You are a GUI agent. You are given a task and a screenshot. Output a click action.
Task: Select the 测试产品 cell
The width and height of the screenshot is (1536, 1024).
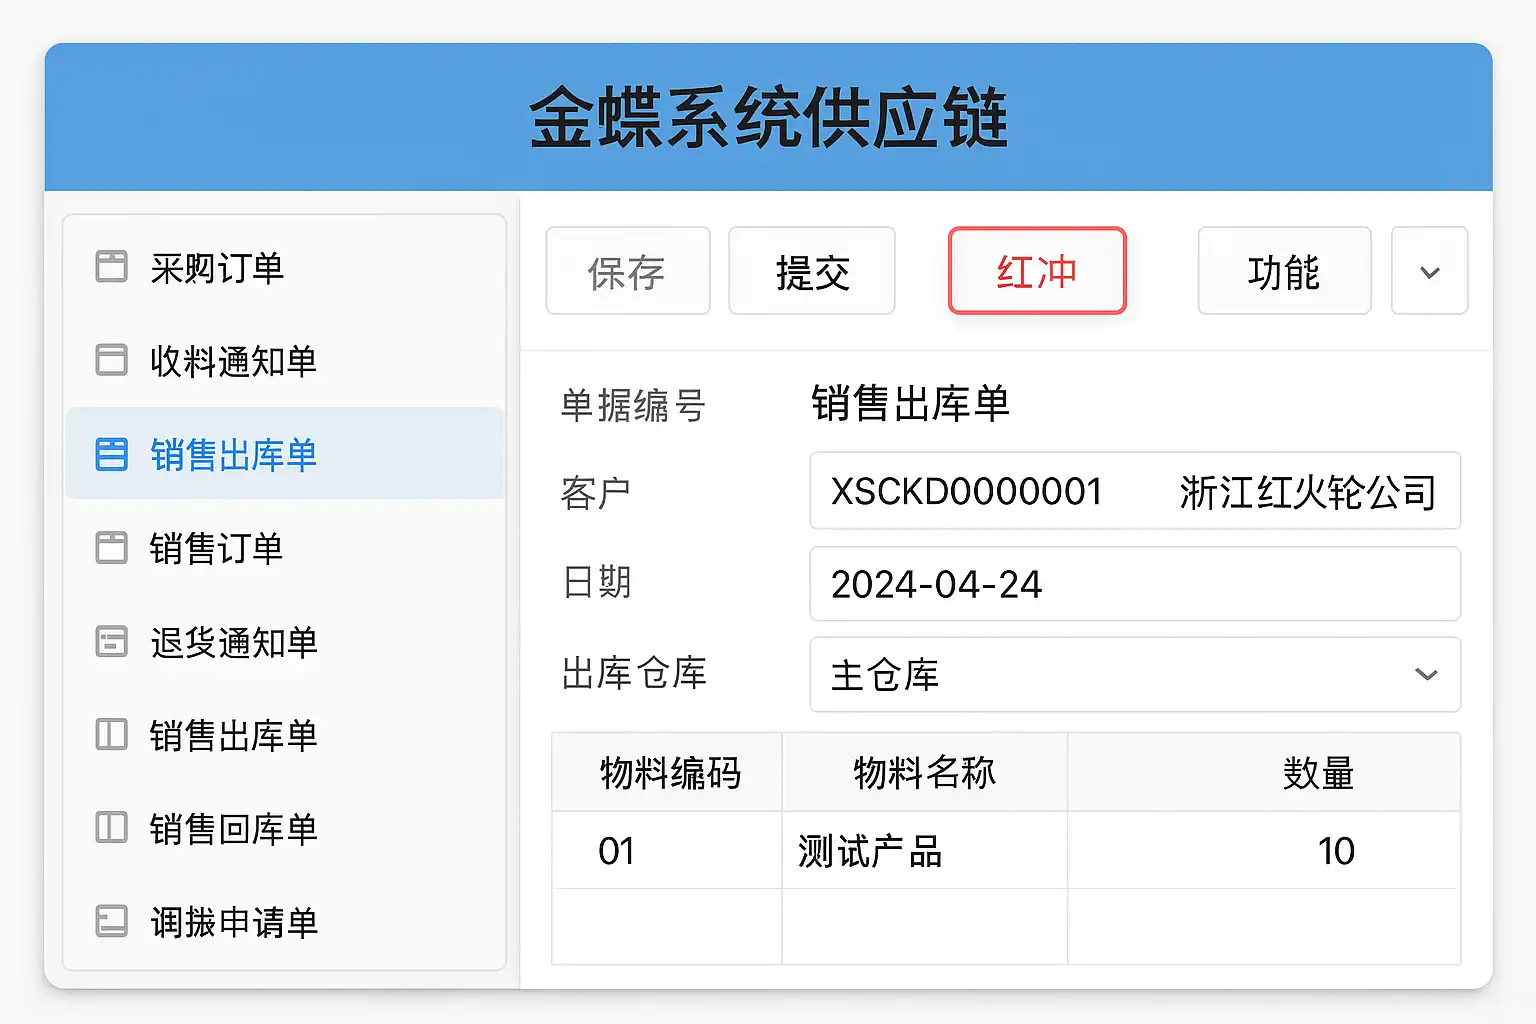pos(925,850)
